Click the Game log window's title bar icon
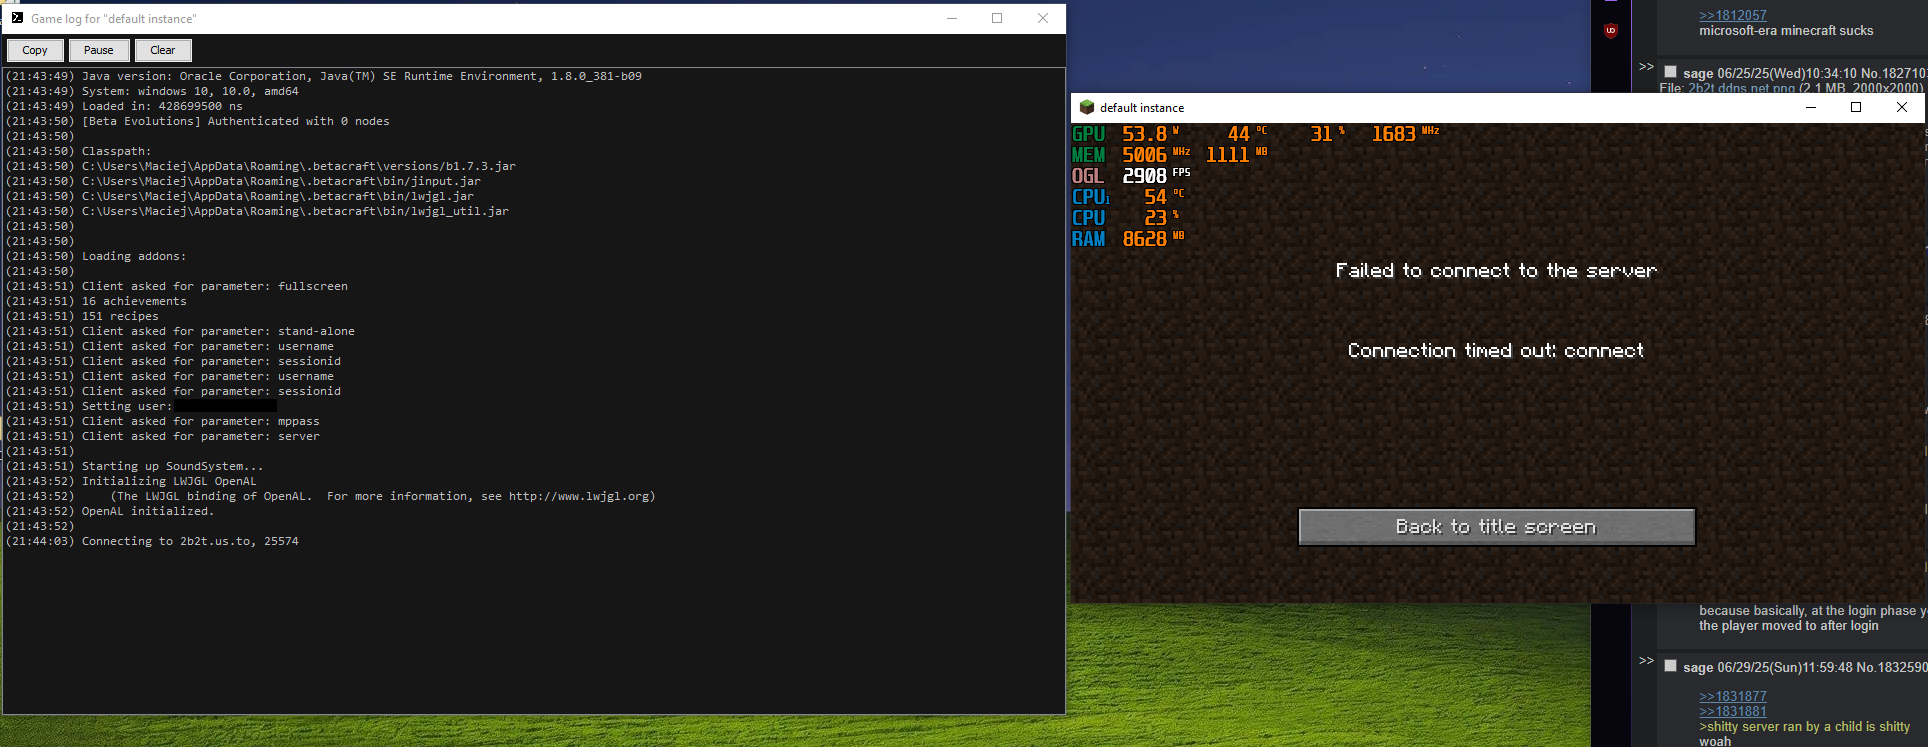Viewport: 1930px width, 747px height. pos(17,18)
